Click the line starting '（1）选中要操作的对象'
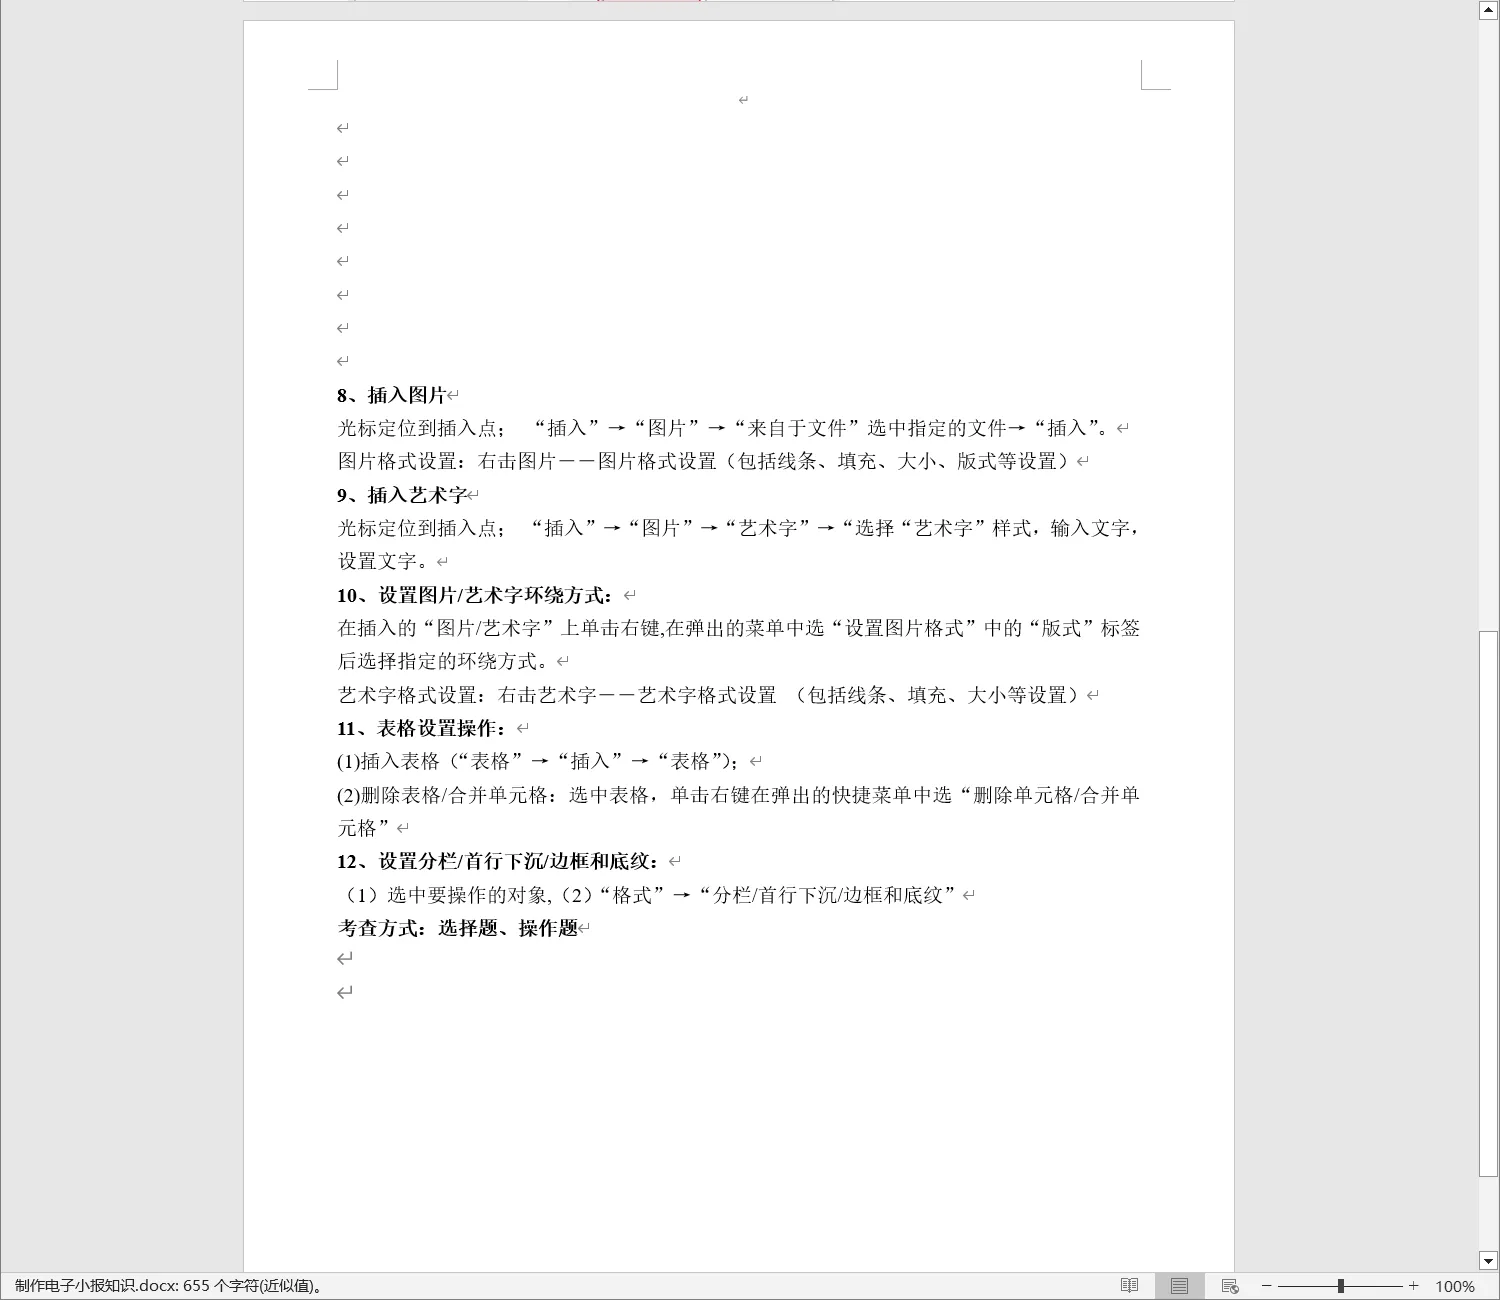 point(650,895)
